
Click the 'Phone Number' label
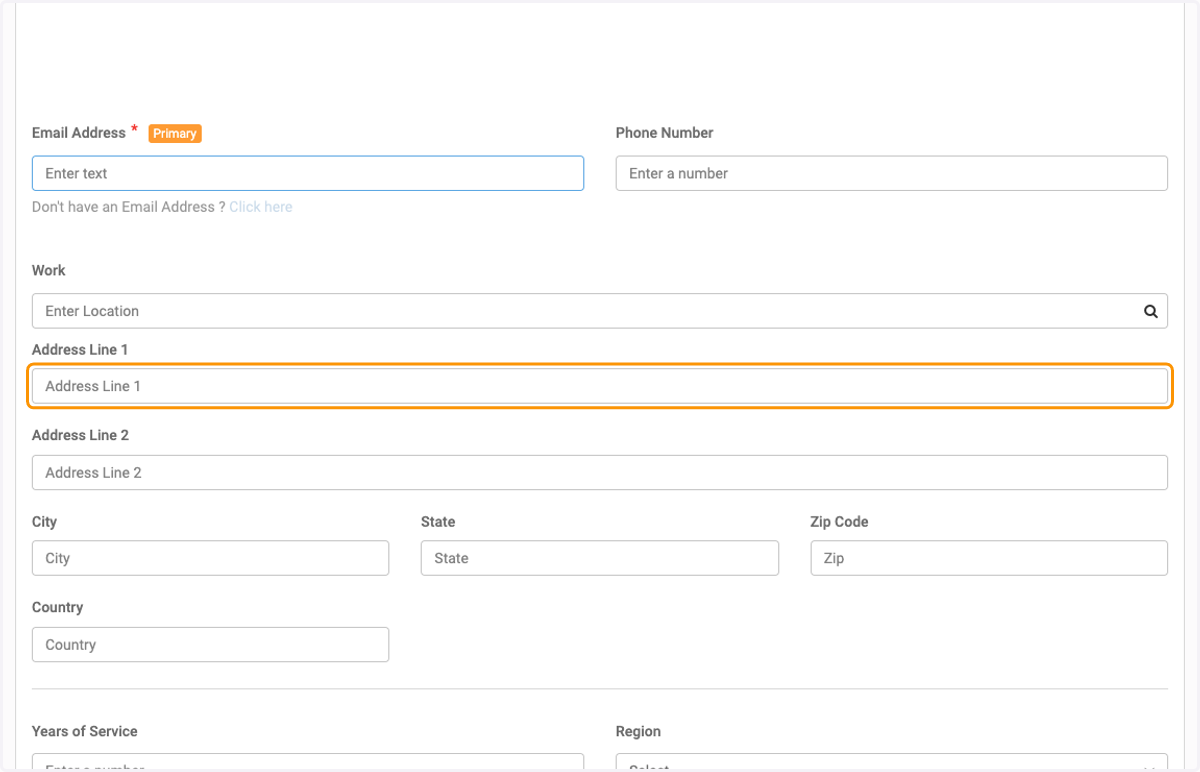[664, 132]
